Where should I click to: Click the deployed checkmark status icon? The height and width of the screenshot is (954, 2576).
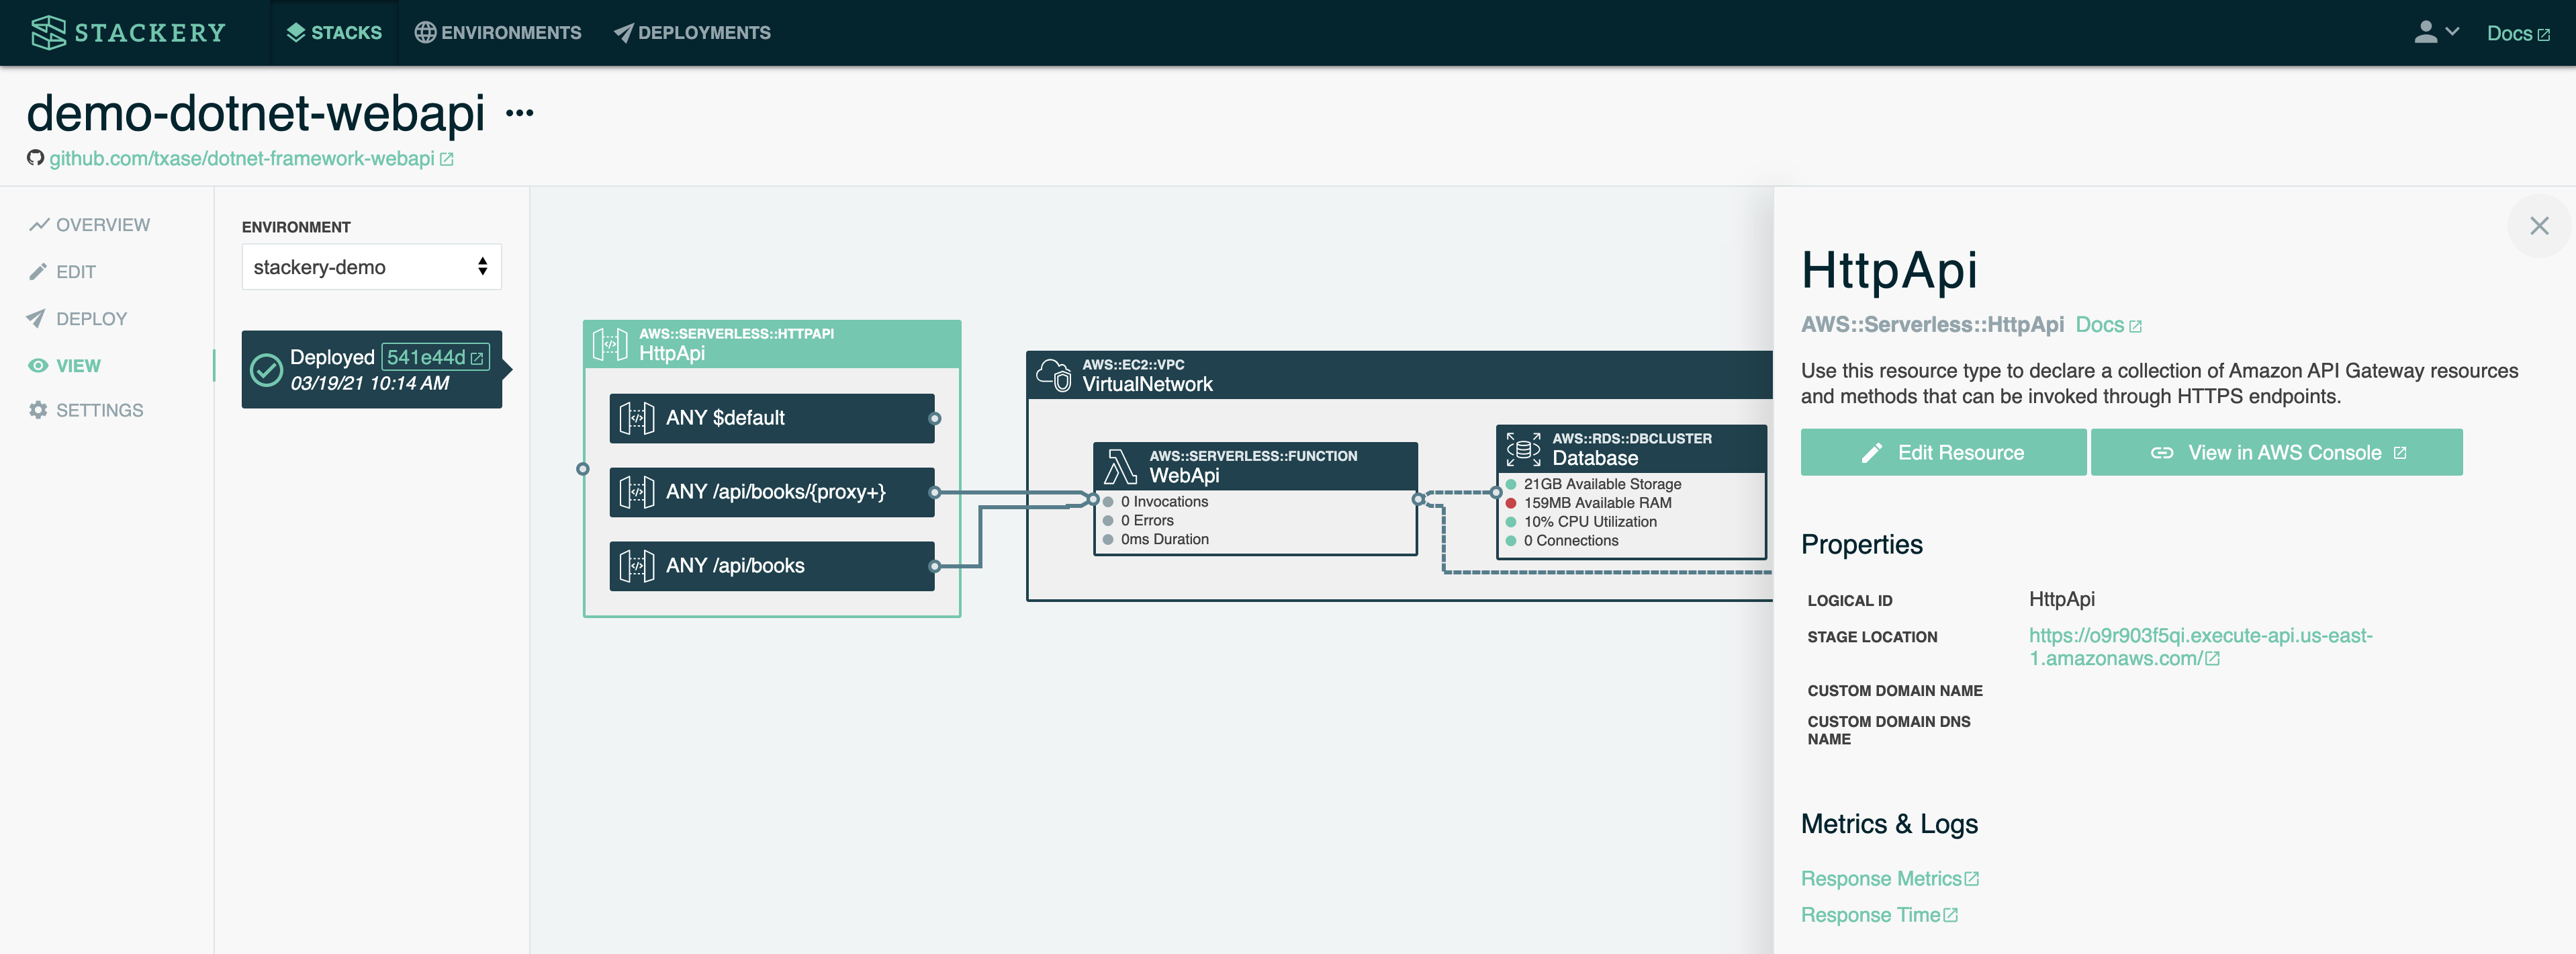click(x=265, y=370)
